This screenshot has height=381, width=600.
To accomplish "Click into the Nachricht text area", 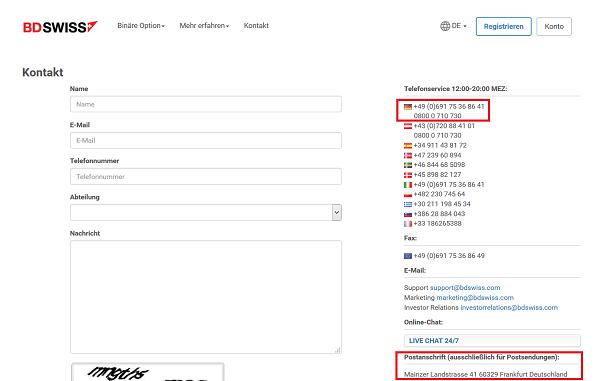I will pos(205,297).
